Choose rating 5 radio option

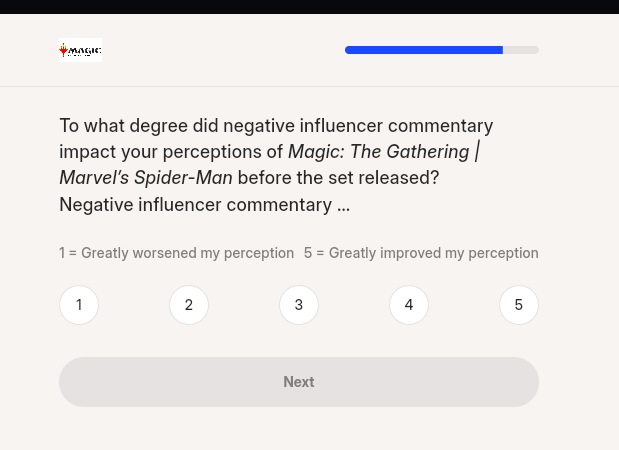[x=519, y=305]
